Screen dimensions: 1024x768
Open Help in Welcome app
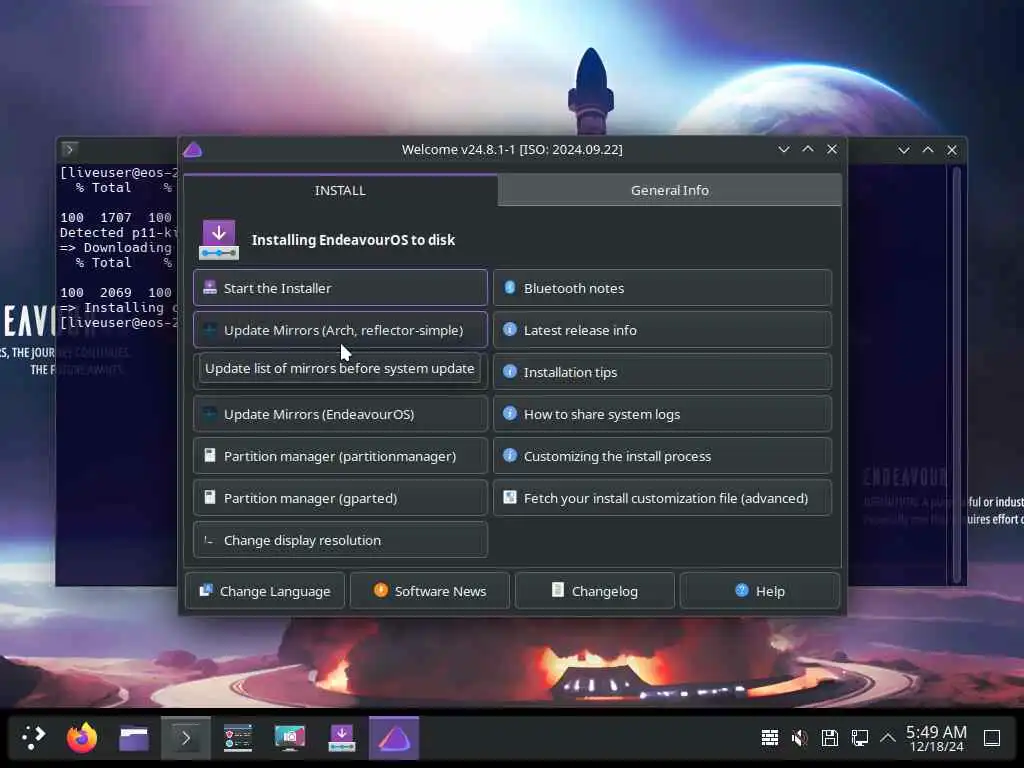760,591
